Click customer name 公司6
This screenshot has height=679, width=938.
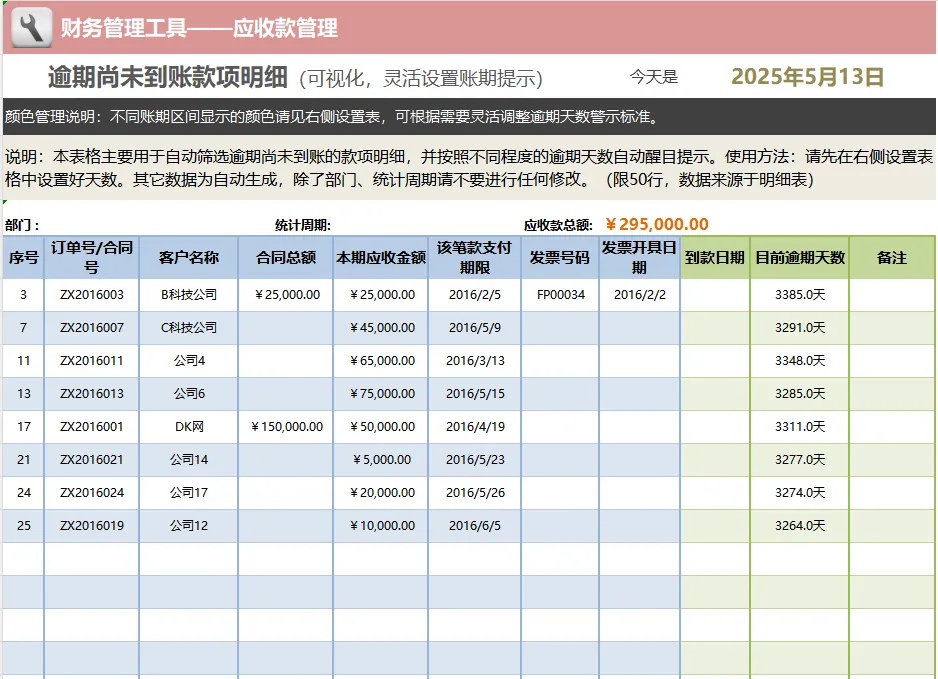coord(189,394)
